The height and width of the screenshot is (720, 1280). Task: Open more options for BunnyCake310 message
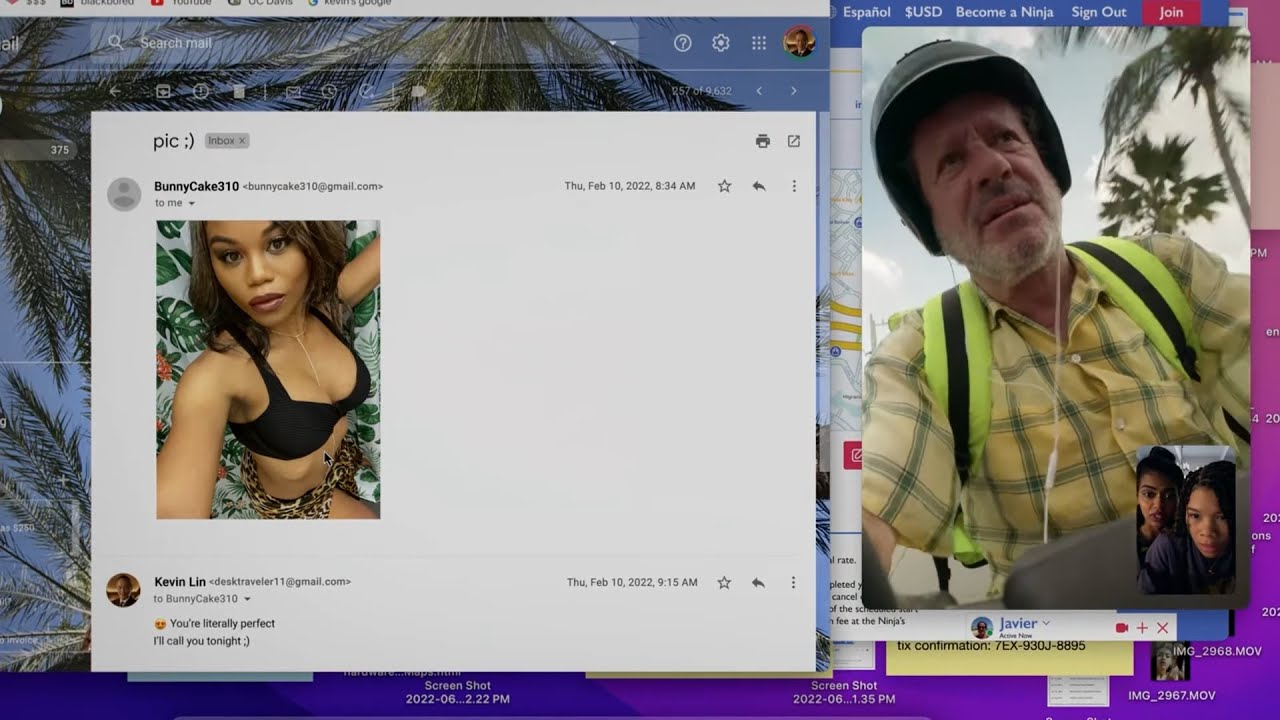[x=794, y=186]
